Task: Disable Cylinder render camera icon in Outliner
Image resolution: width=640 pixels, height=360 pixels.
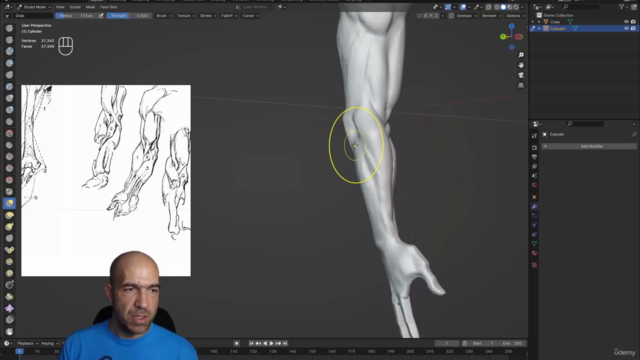Action: [633, 29]
